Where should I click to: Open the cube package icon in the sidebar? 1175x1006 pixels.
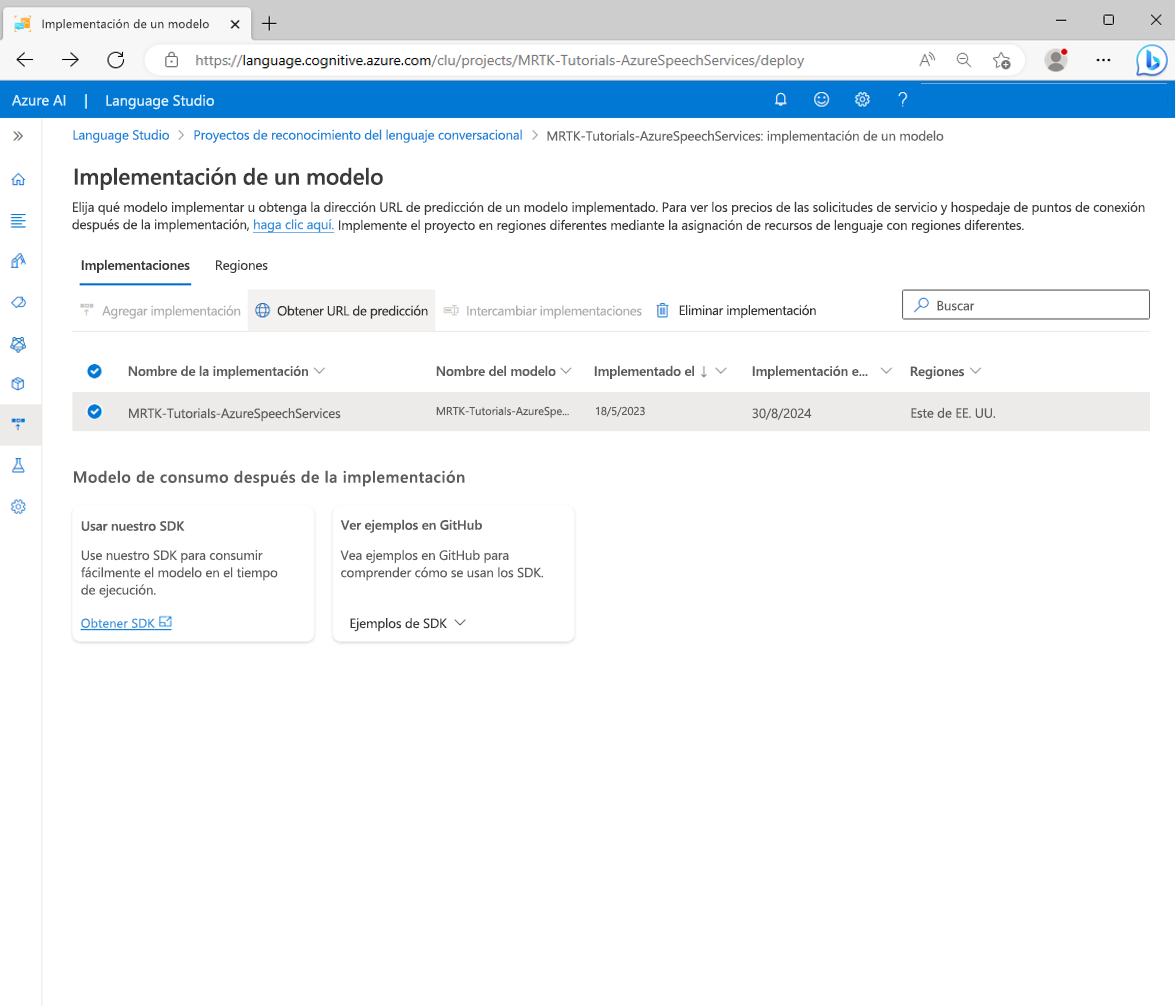pyautogui.click(x=18, y=384)
